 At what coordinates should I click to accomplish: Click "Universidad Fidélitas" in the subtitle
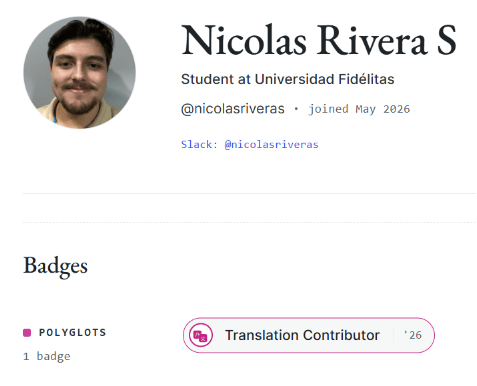pos(324,79)
